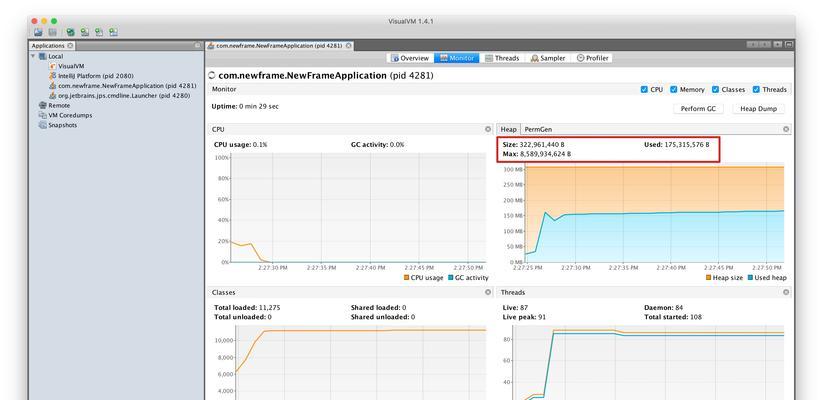Switch to the Threads tab
Viewport: 823px width, 400px height.
(502, 58)
